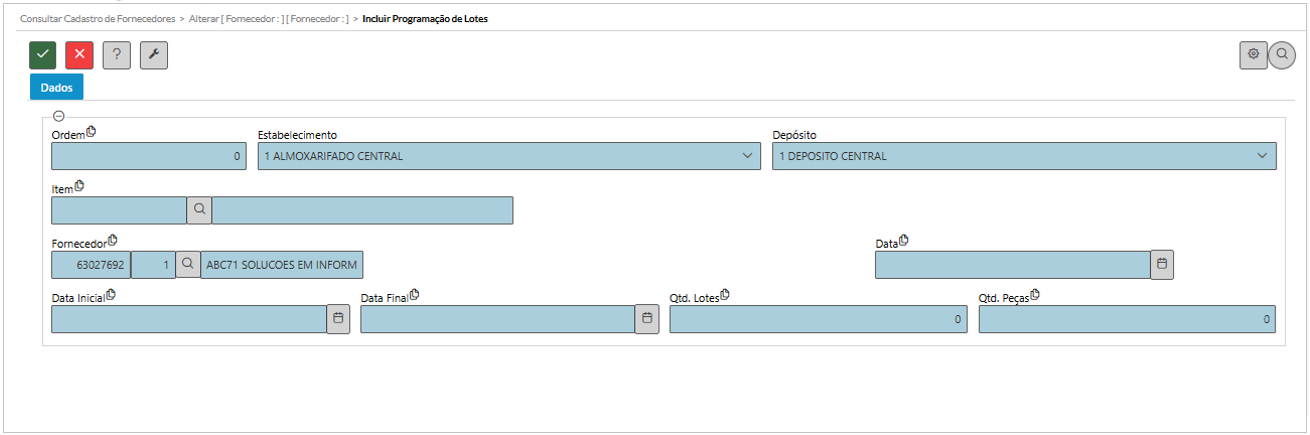Open the Item lookup magnifier
Viewport: 1310px width, 435px height.
199,210
